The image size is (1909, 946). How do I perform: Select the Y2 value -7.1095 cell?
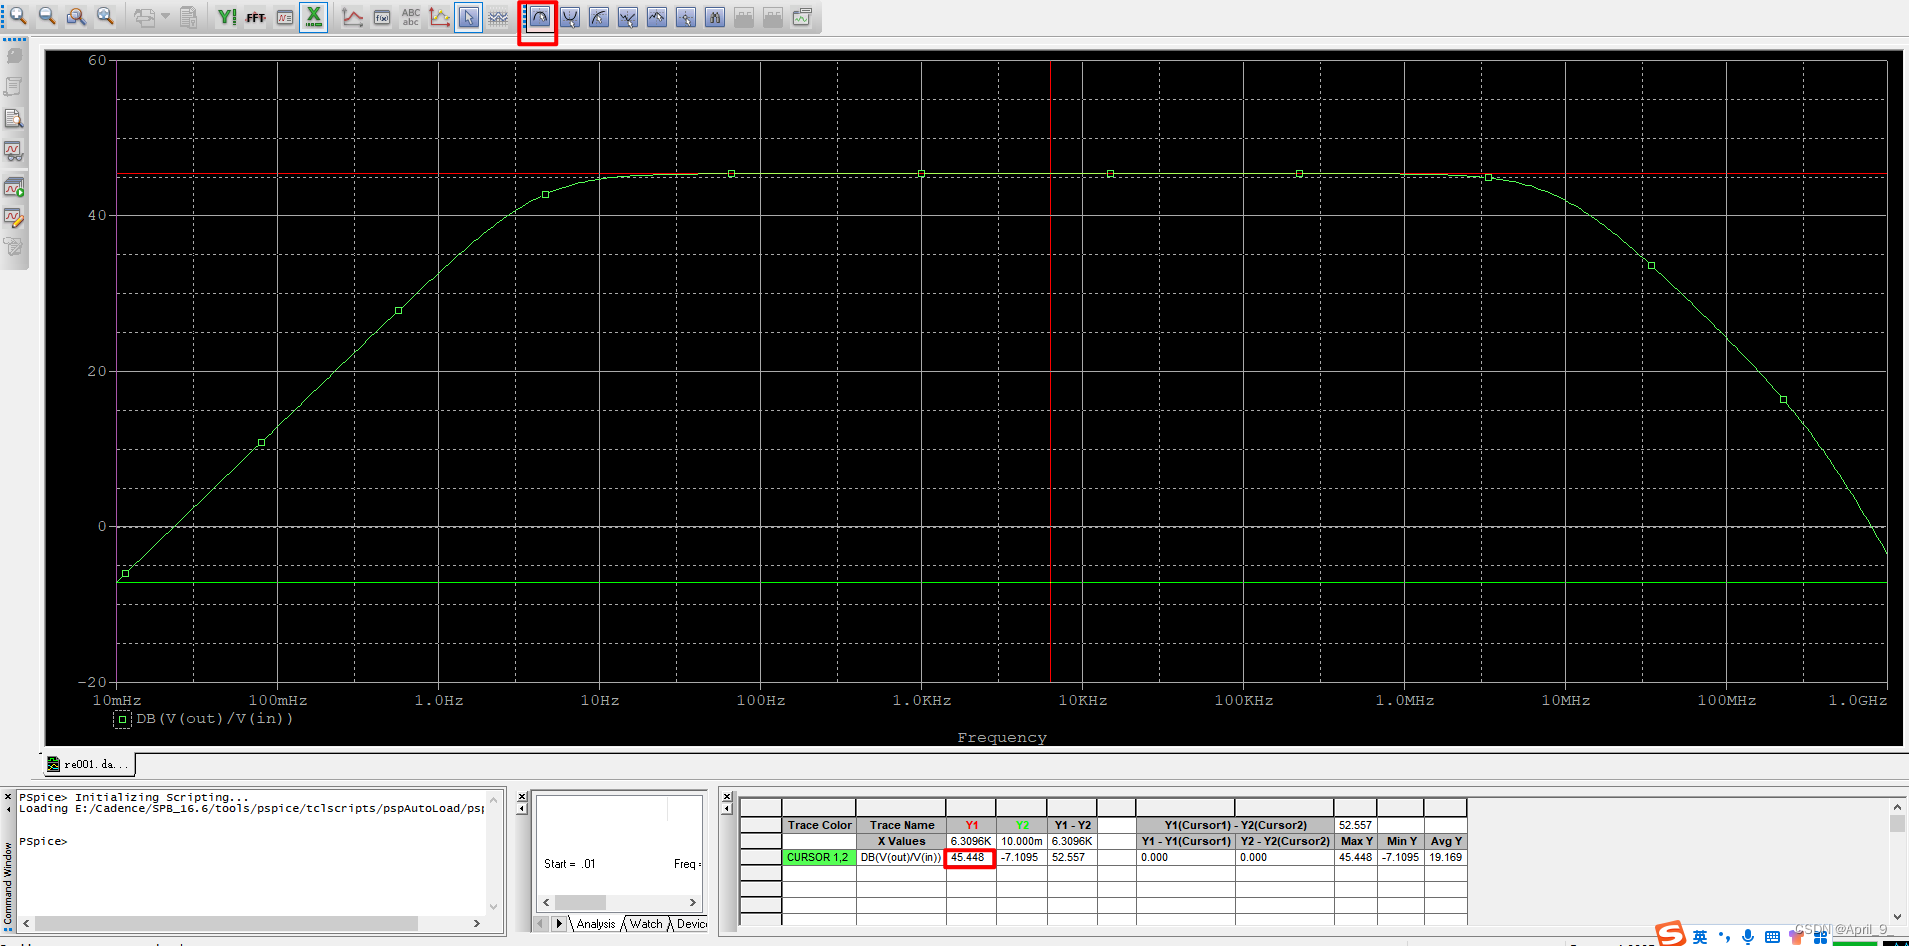pos(1022,857)
